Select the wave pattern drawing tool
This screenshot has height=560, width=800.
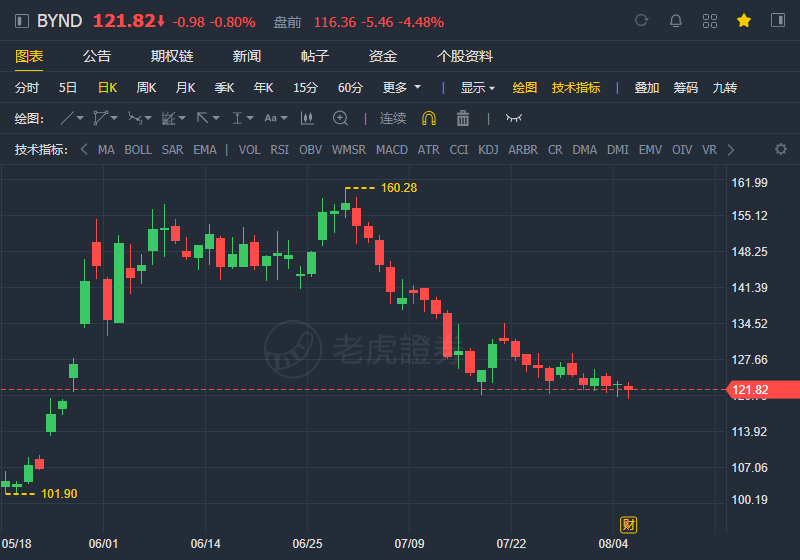pos(135,118)
